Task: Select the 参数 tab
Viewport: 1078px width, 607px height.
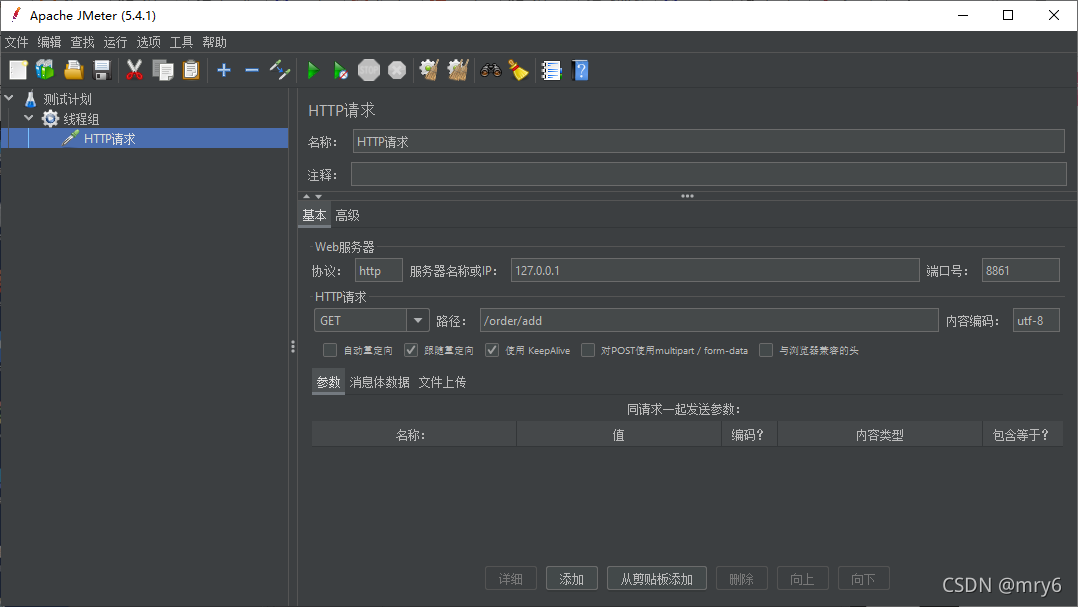Action: (329, 382)
